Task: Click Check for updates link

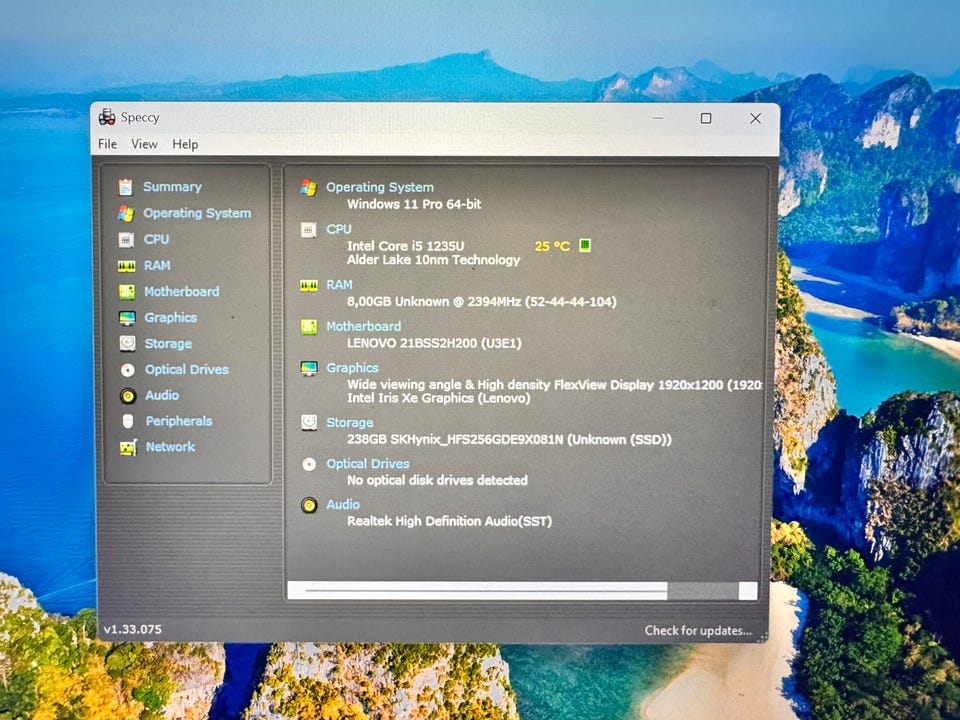Action: point(698,631)
